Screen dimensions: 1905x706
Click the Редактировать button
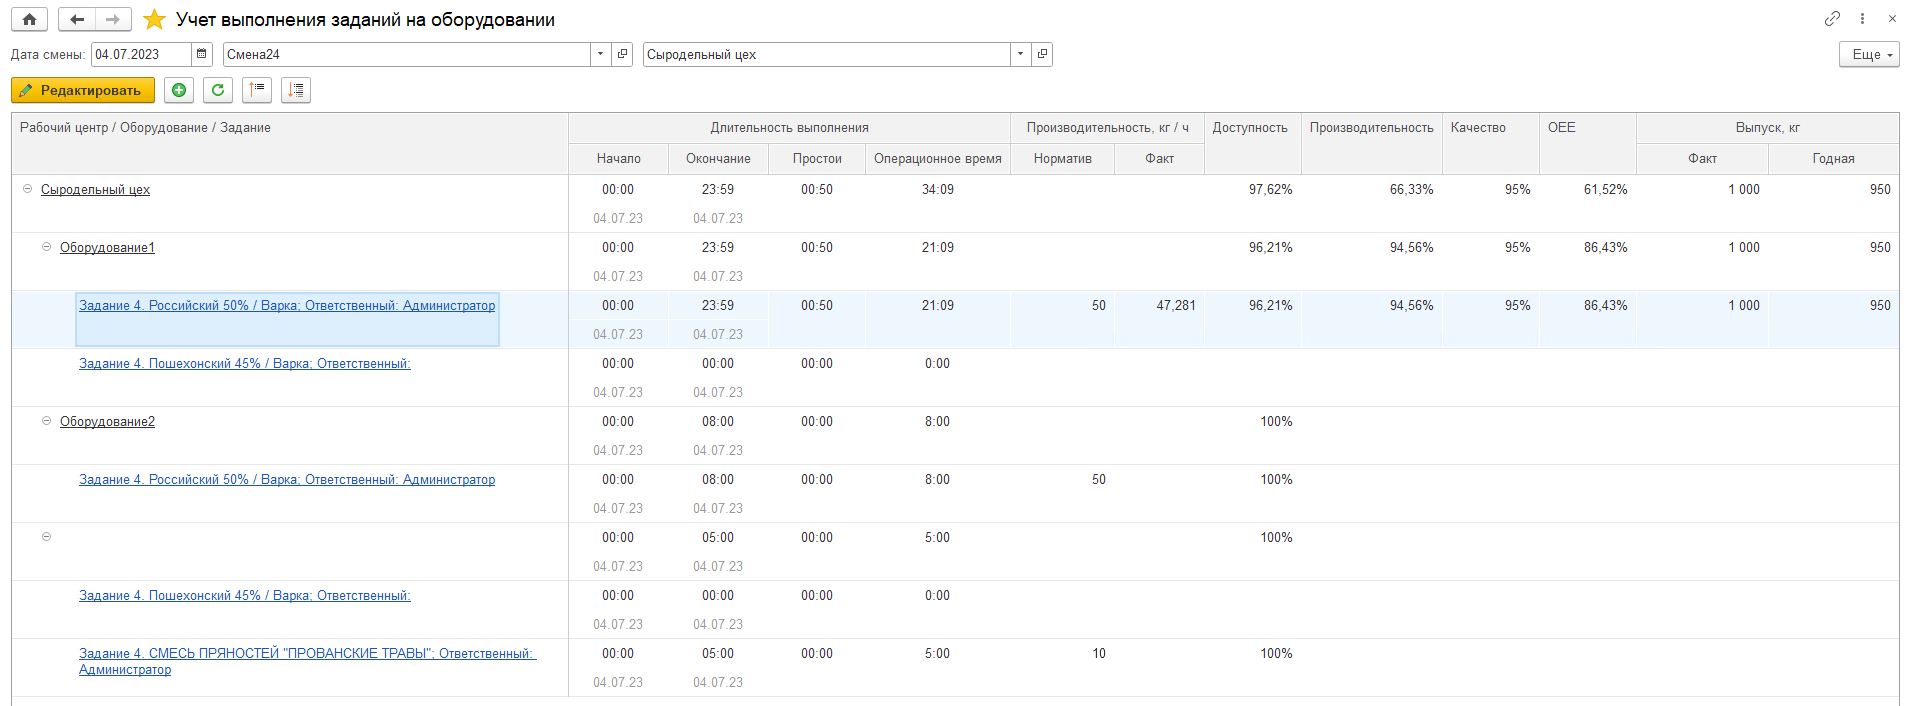pos(83,90)
